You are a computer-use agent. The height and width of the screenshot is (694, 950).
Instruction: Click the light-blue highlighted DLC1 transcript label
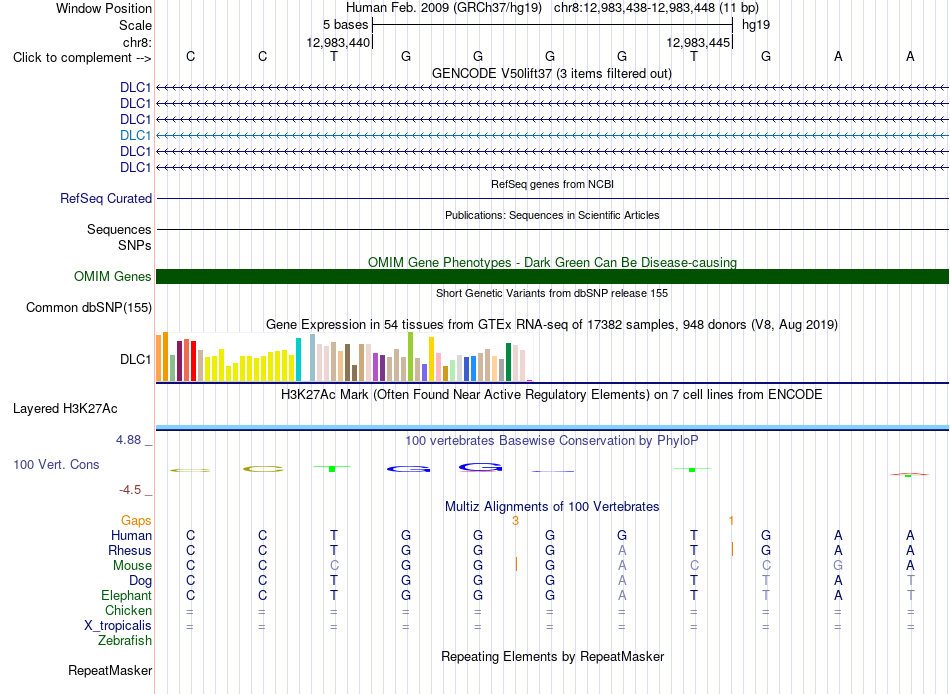pos(136,135)
